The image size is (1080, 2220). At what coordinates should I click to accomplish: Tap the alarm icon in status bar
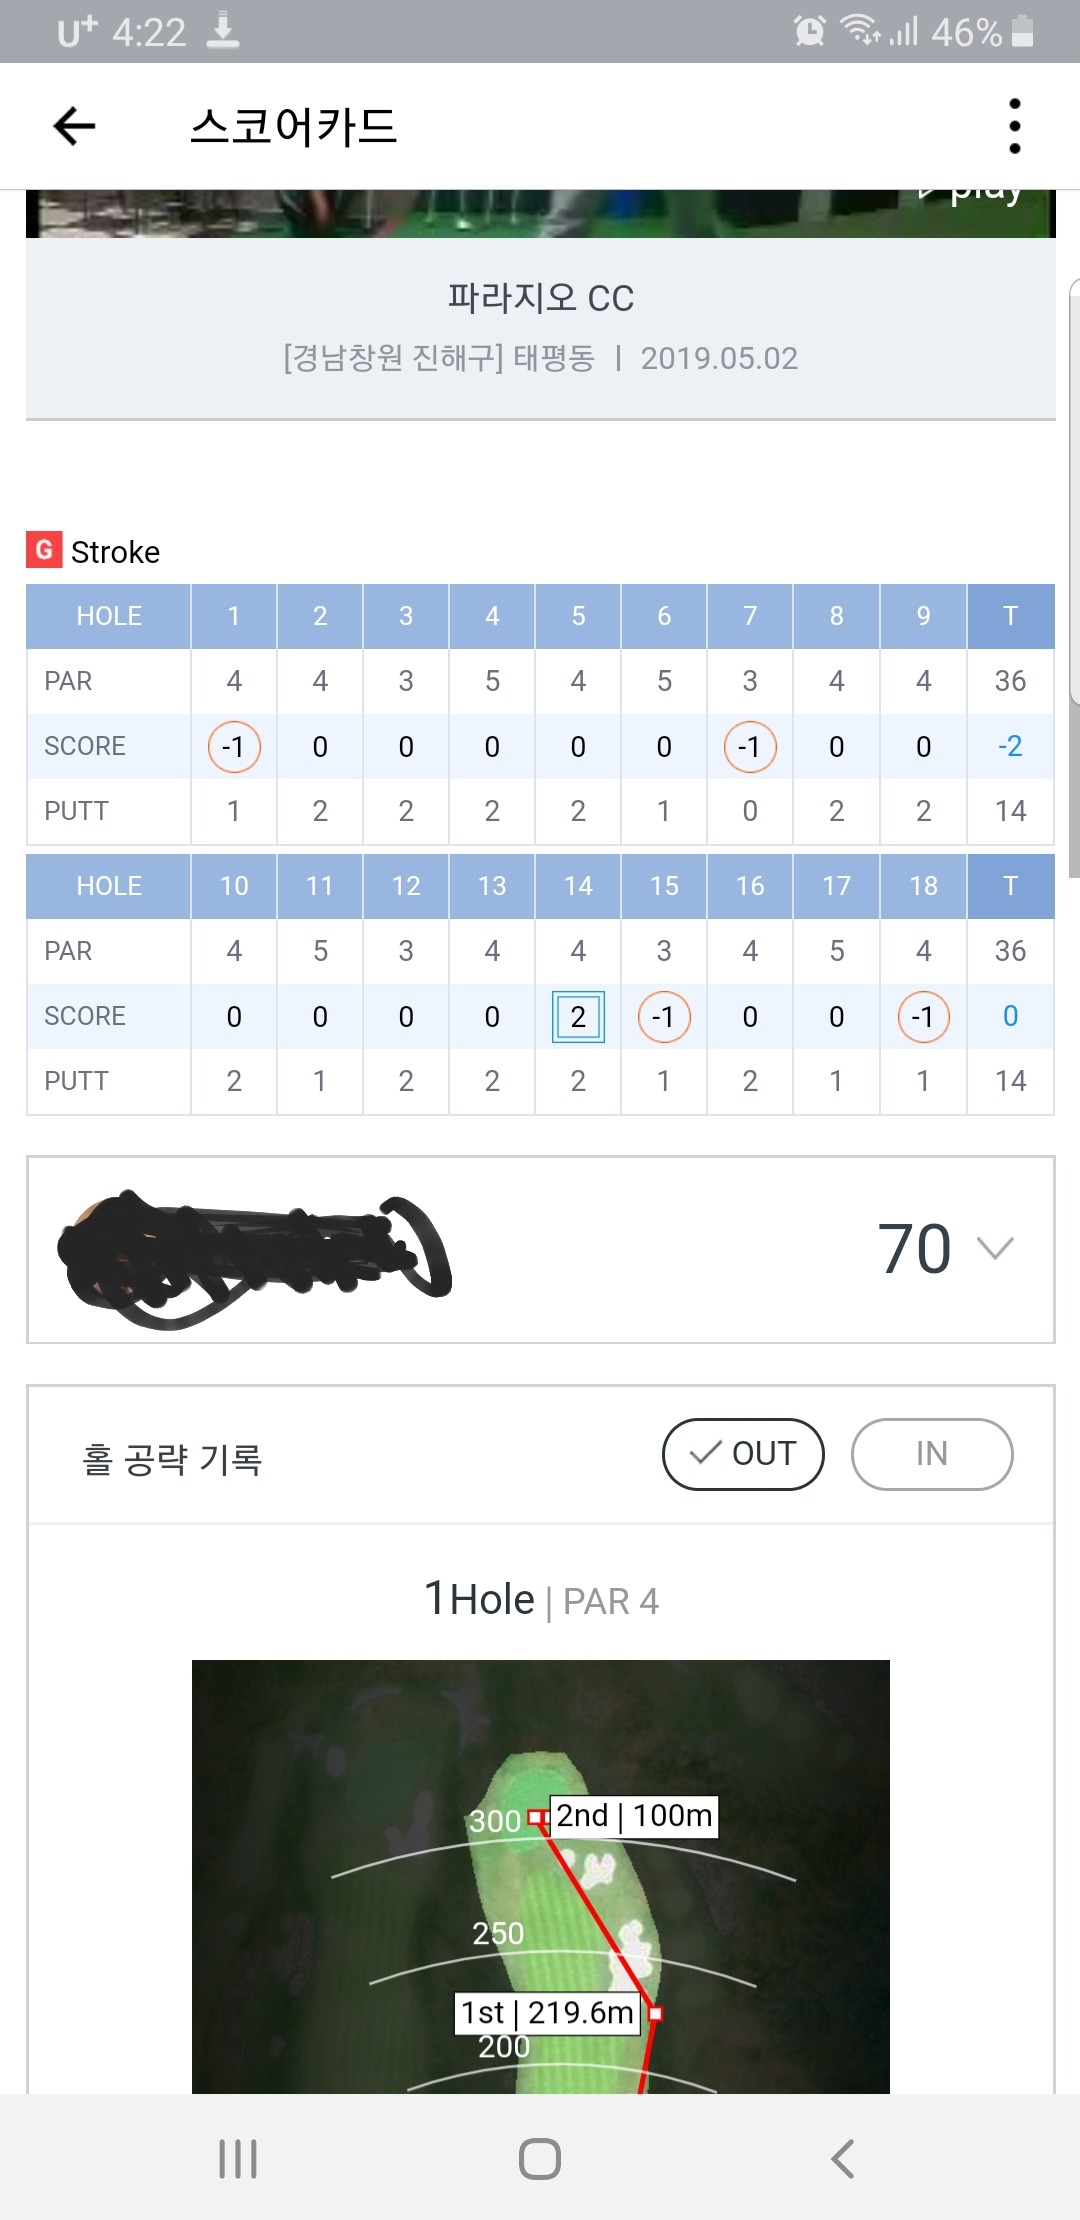809,31
